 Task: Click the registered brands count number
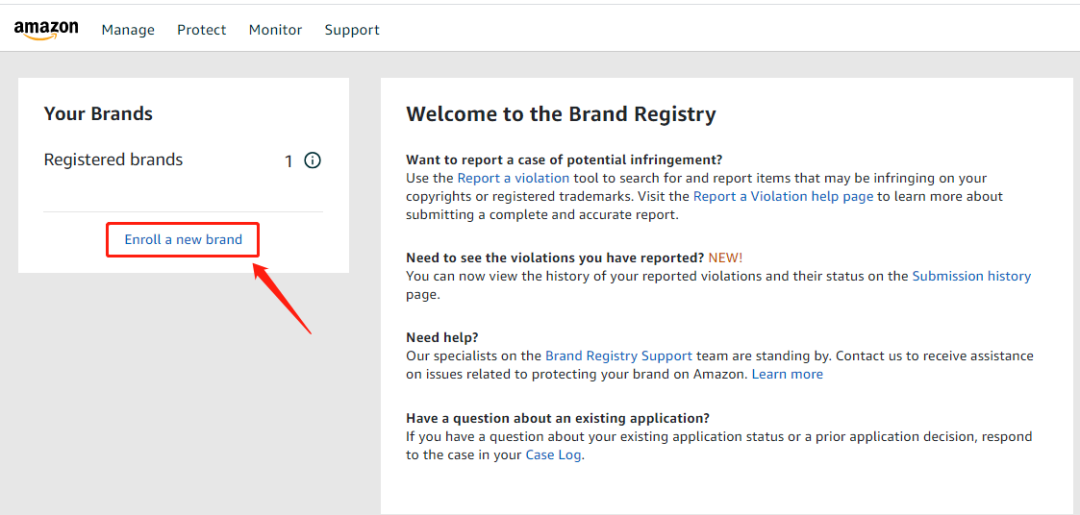pos(289,161)
